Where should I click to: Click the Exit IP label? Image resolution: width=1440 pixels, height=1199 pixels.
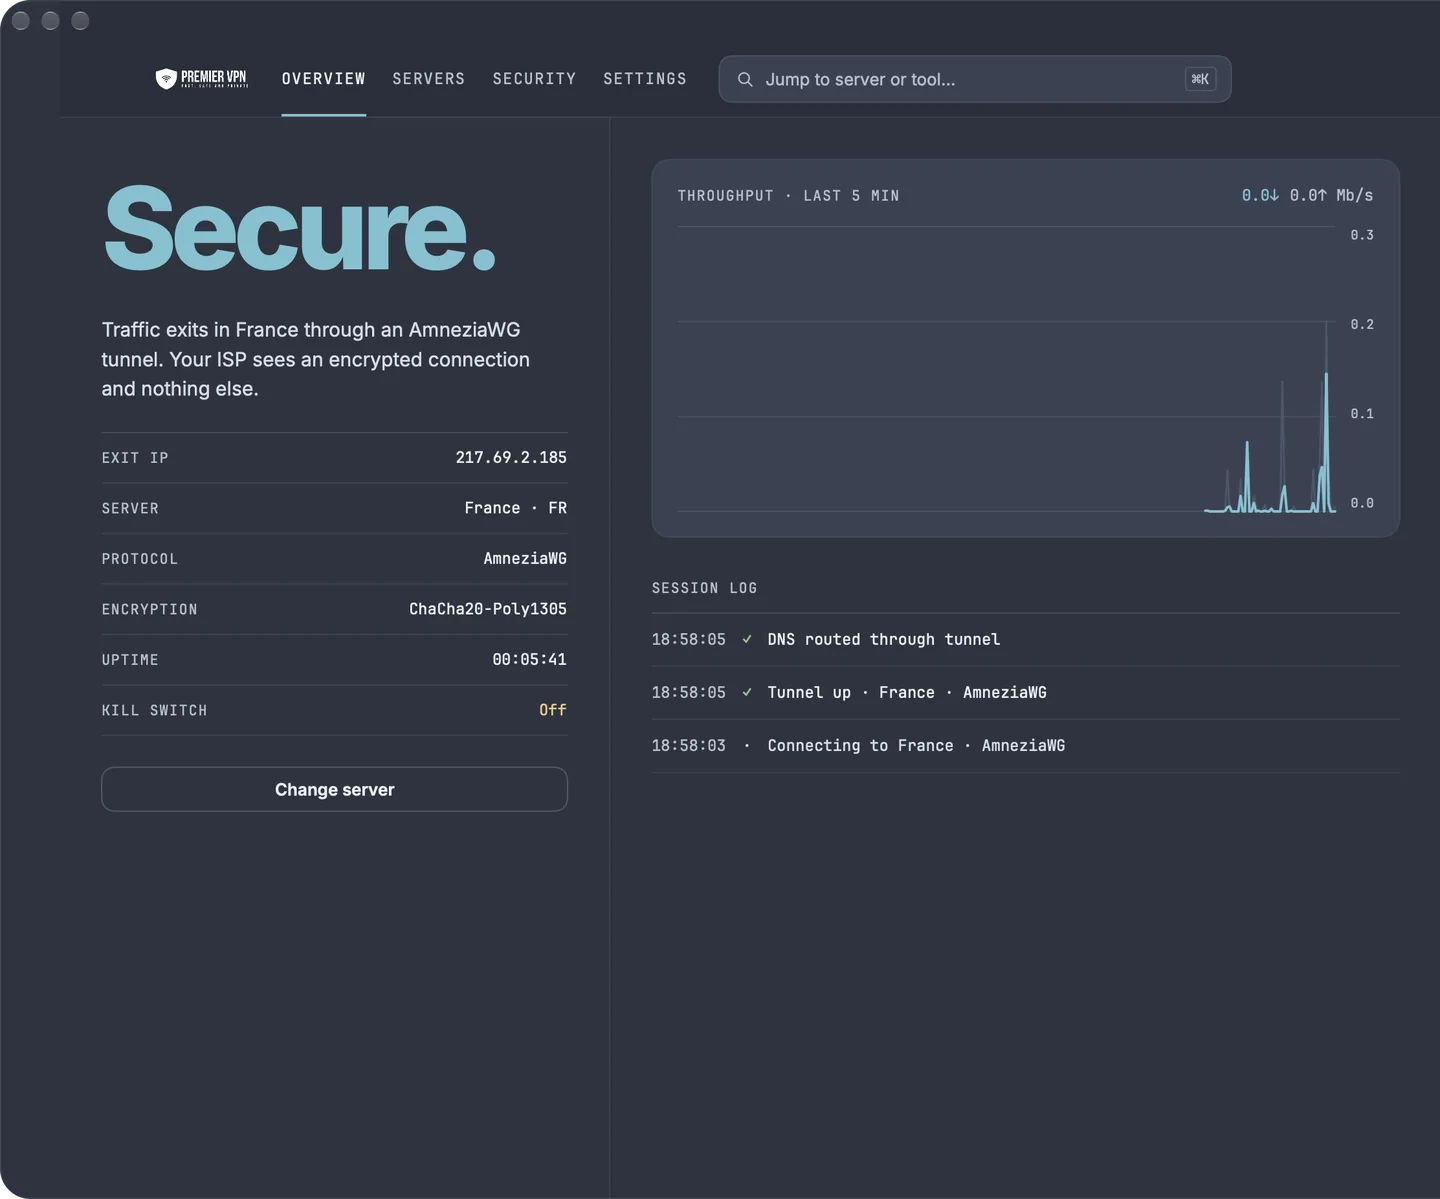[x=135, y=458]
